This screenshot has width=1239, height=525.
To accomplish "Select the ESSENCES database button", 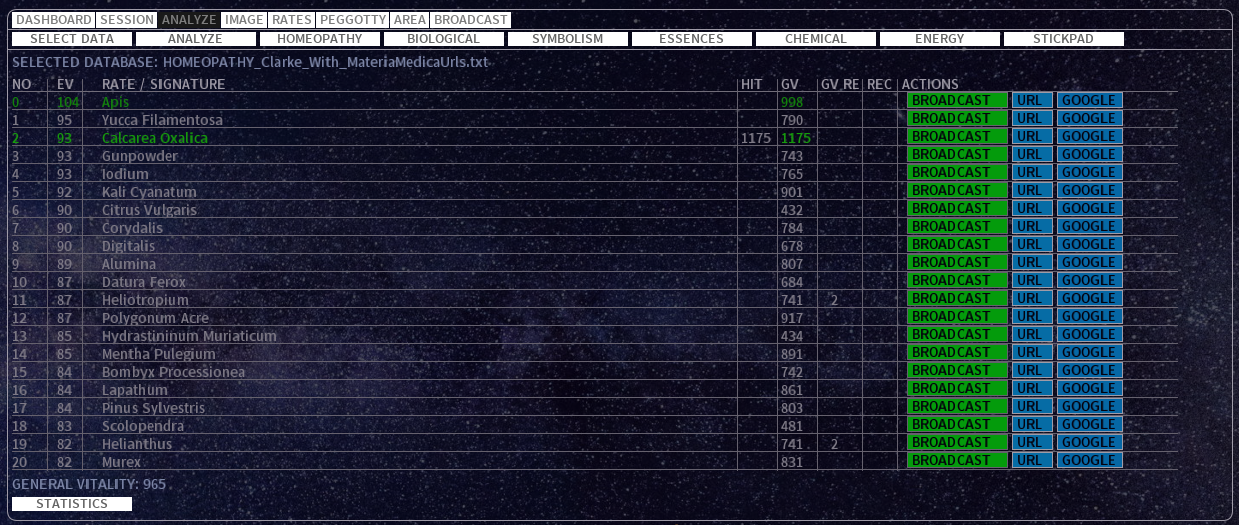I will (x=691, y=39).
